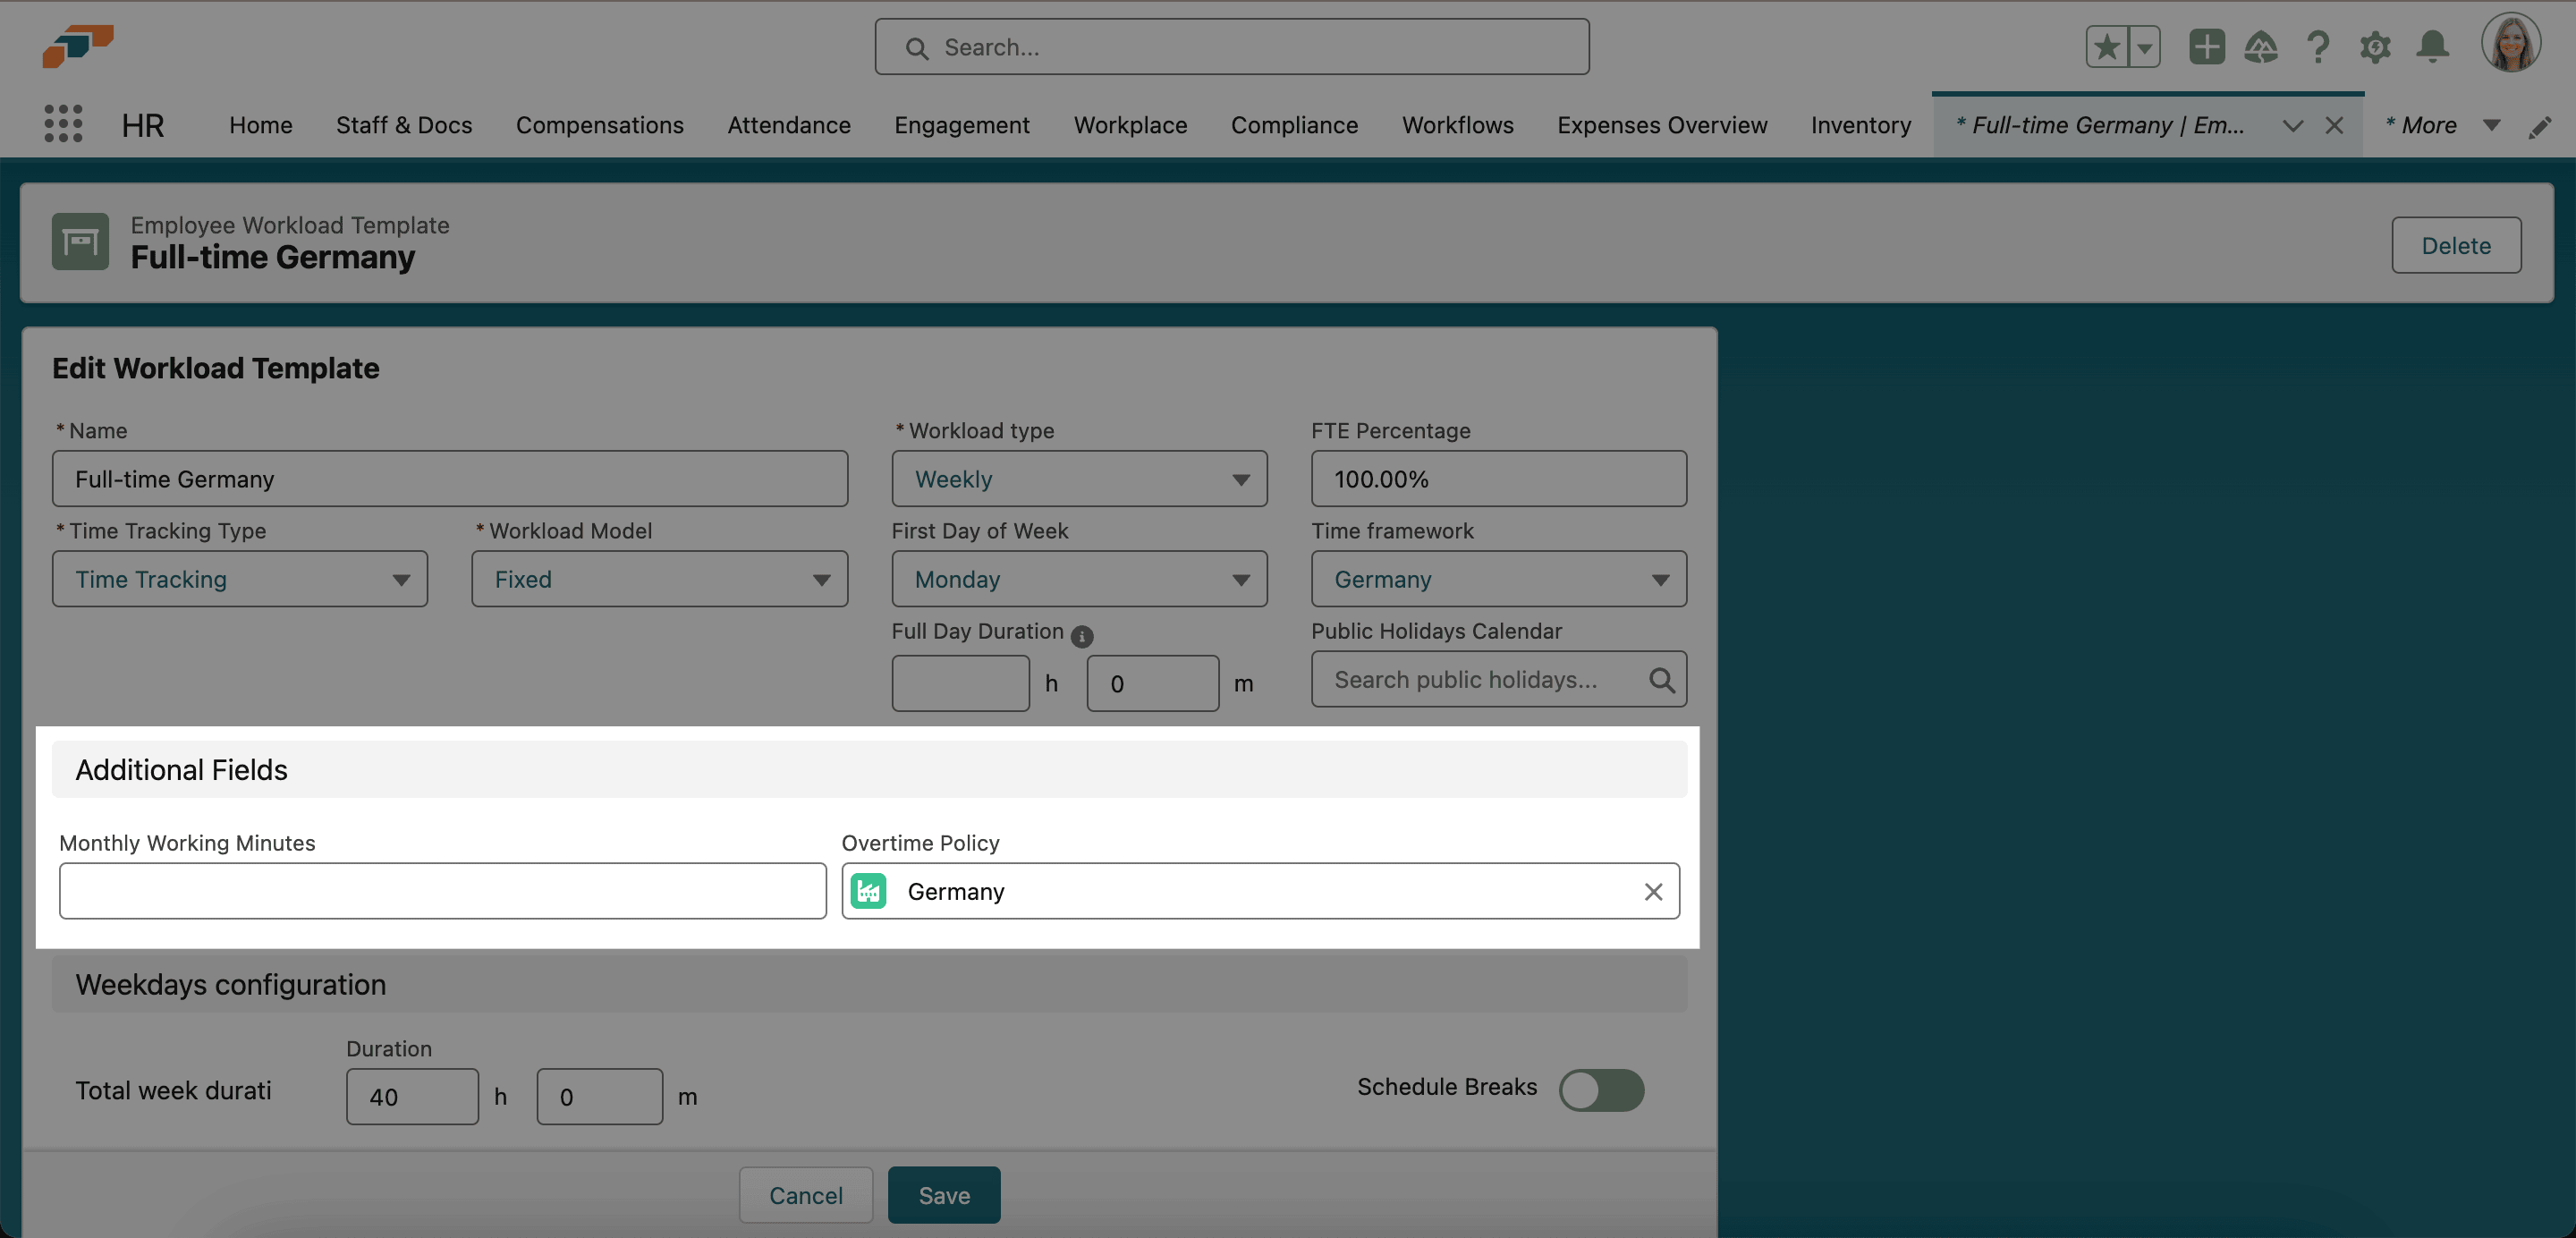Viewport: 2576px width, 1238px height.
Task: Close the Full-time Germany tab
Action: pyautogui.click(x=2334, y=125)
